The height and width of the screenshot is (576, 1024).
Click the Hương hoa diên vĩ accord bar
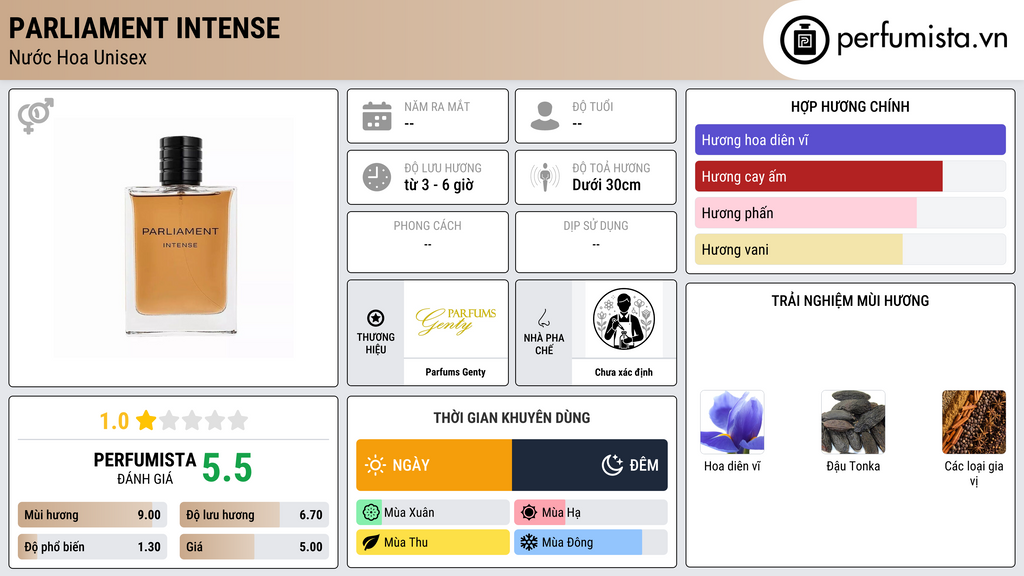pyautogui.click(x=850, y=140)
